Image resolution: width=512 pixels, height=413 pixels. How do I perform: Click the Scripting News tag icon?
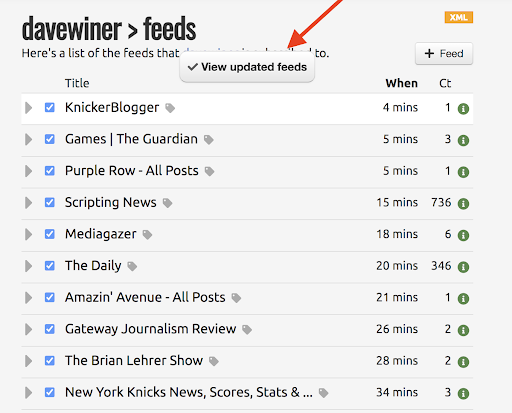pos(167,203)
